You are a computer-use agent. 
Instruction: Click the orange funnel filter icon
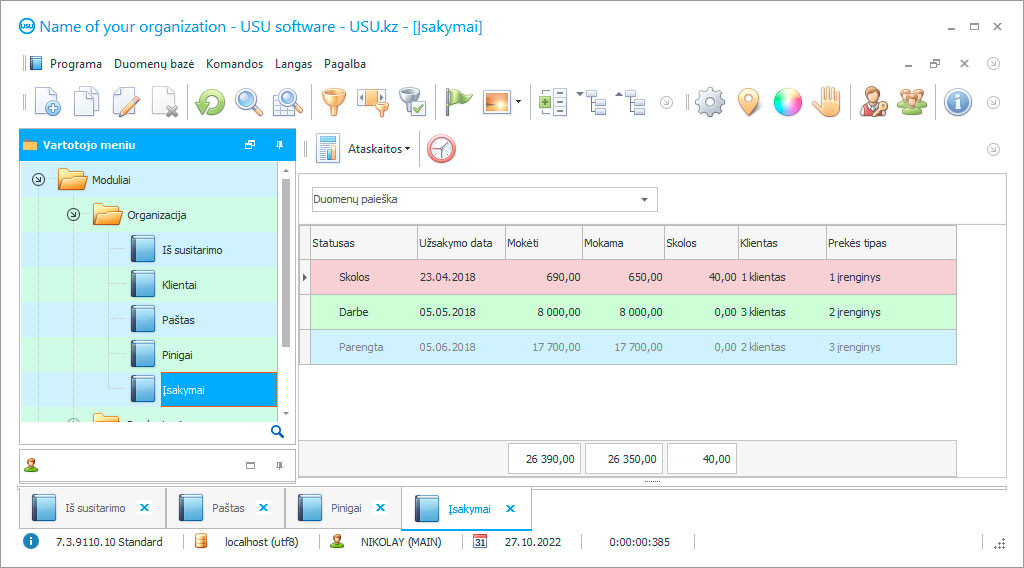332,102
